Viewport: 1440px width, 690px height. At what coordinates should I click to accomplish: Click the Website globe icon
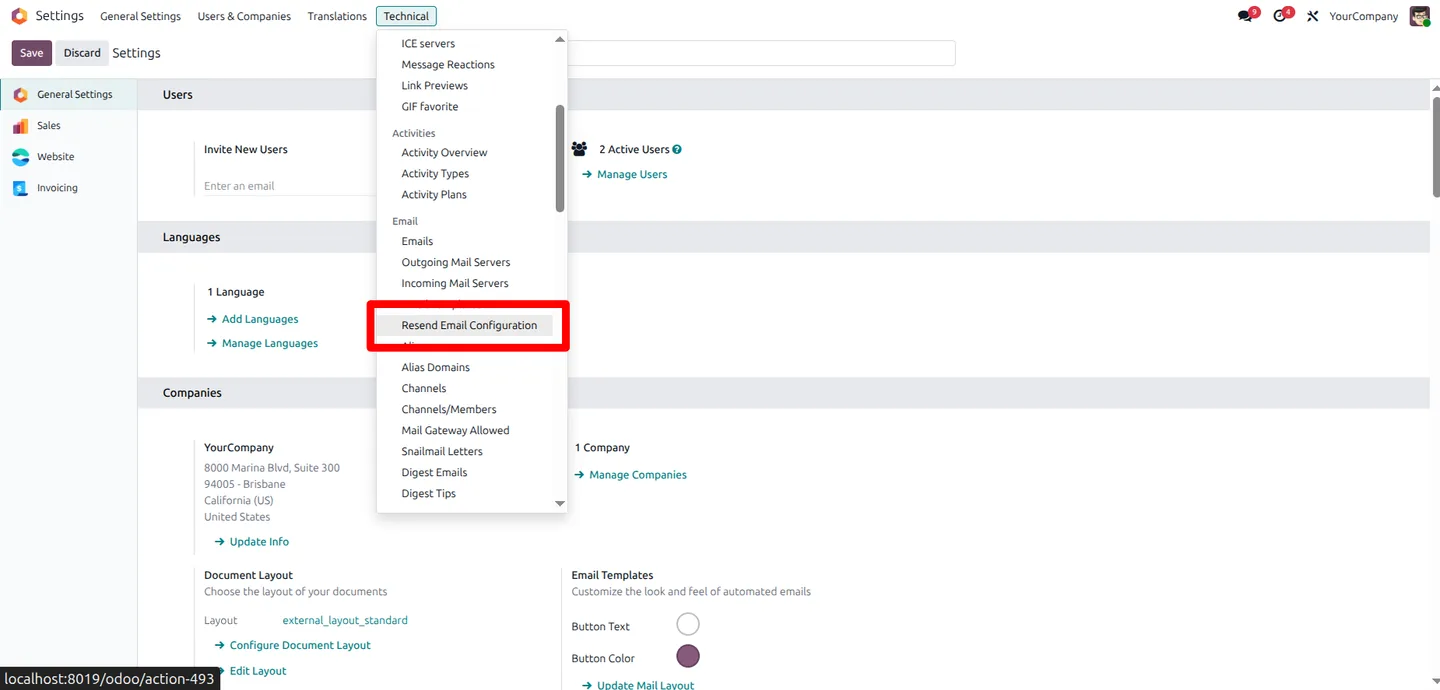20,157
